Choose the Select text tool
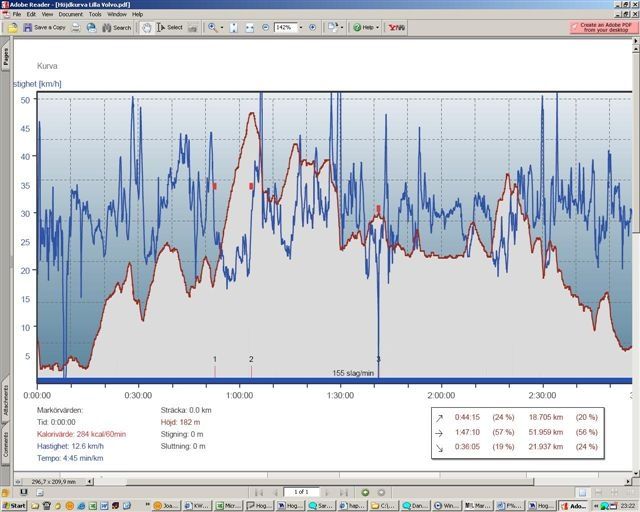Screen dimensions: 640x512 pos(170,28)
